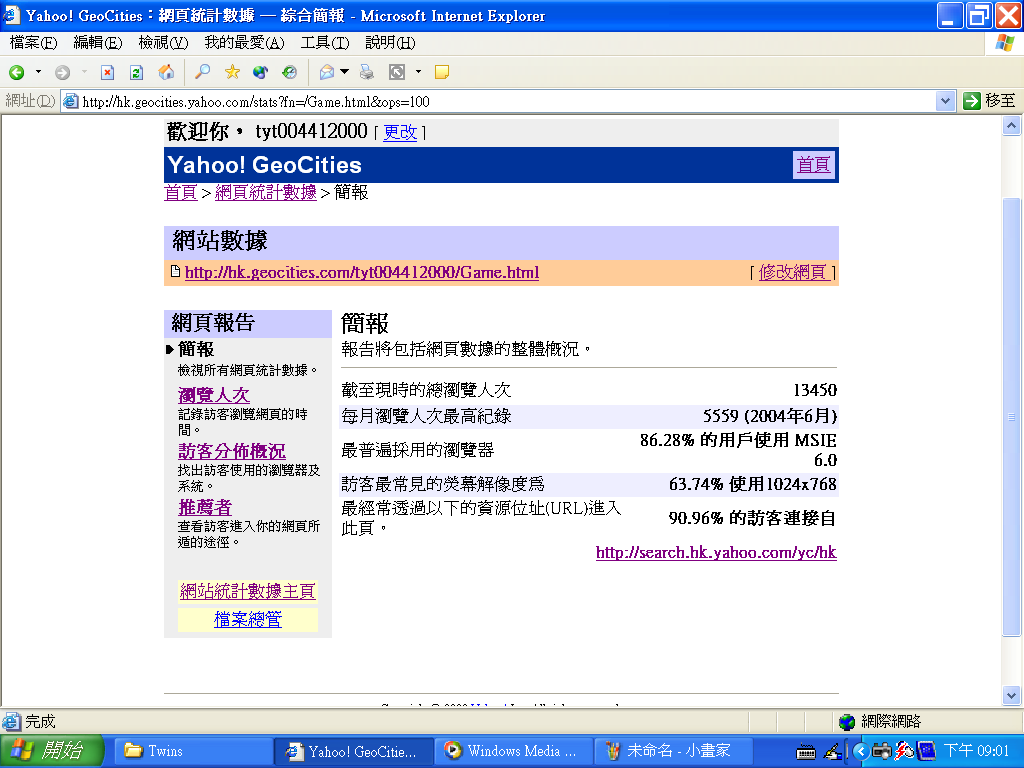Screen dimensions: 1024x768
Task: Expand hidden tray icons with the chevron
Action: point(860,752)
